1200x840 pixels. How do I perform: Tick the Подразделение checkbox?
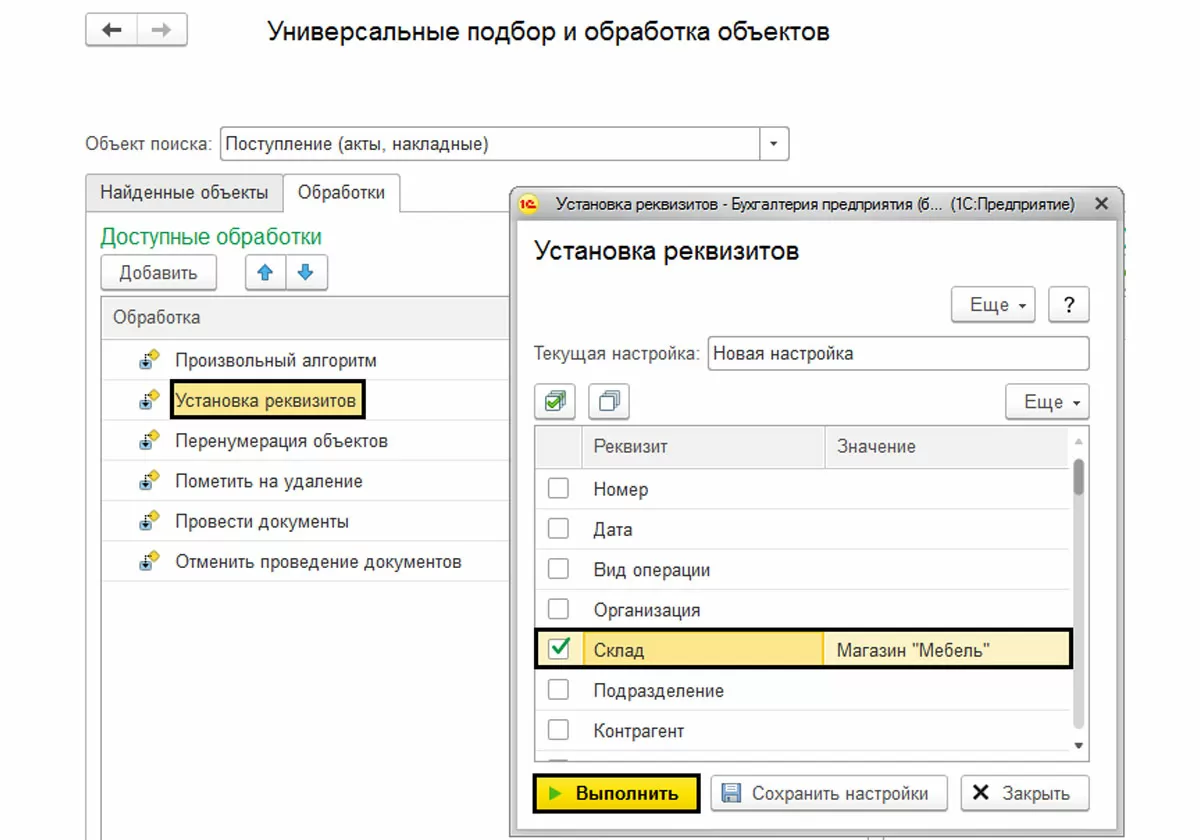pyautogui.click(x=559, y=690)
